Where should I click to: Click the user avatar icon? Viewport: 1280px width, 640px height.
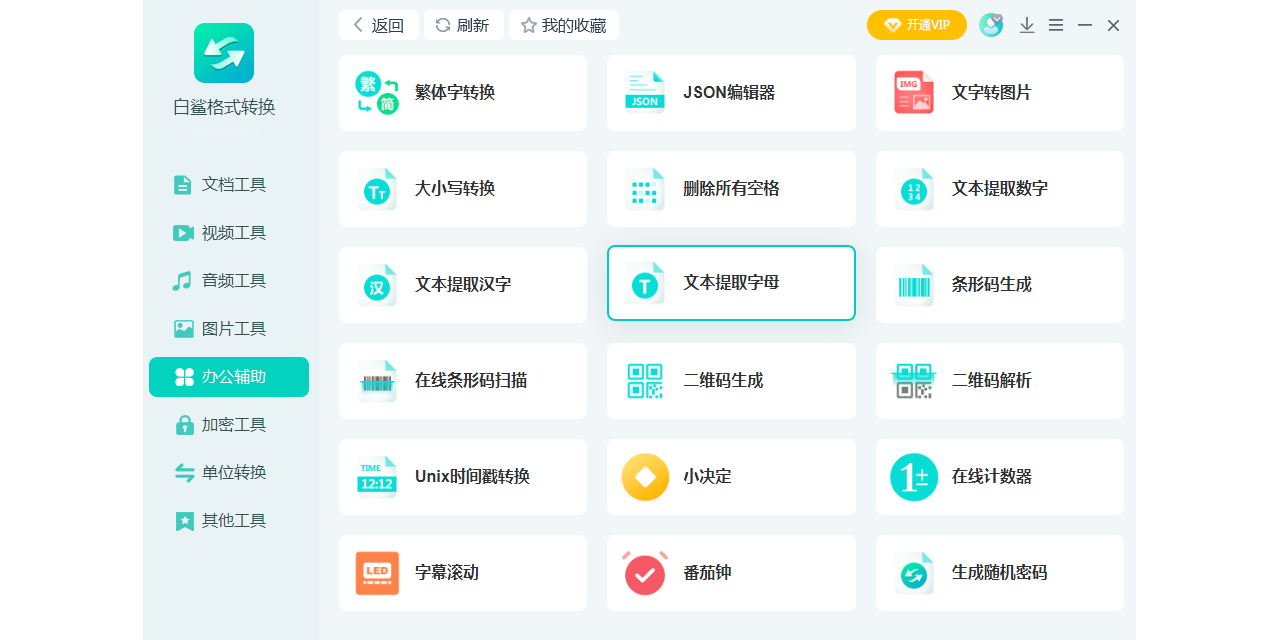[990, 25]
